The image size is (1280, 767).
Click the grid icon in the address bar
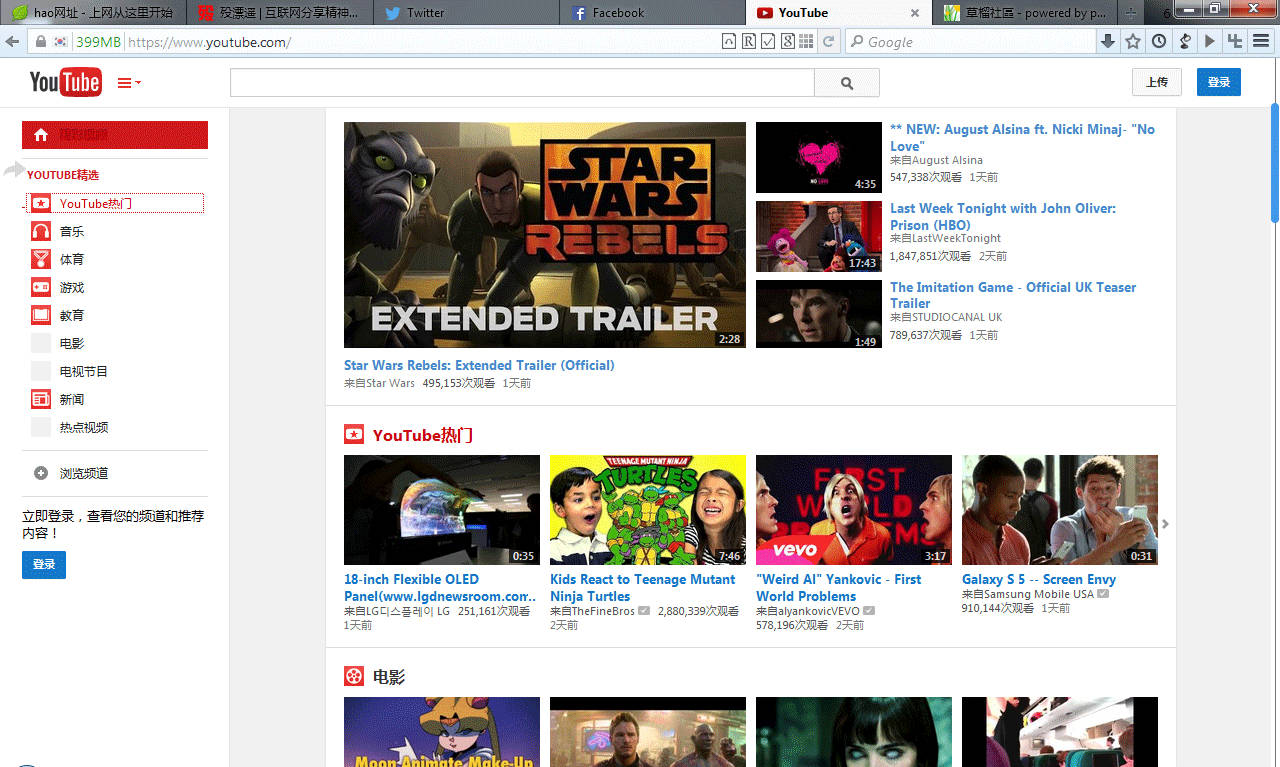tap(806, 42)
